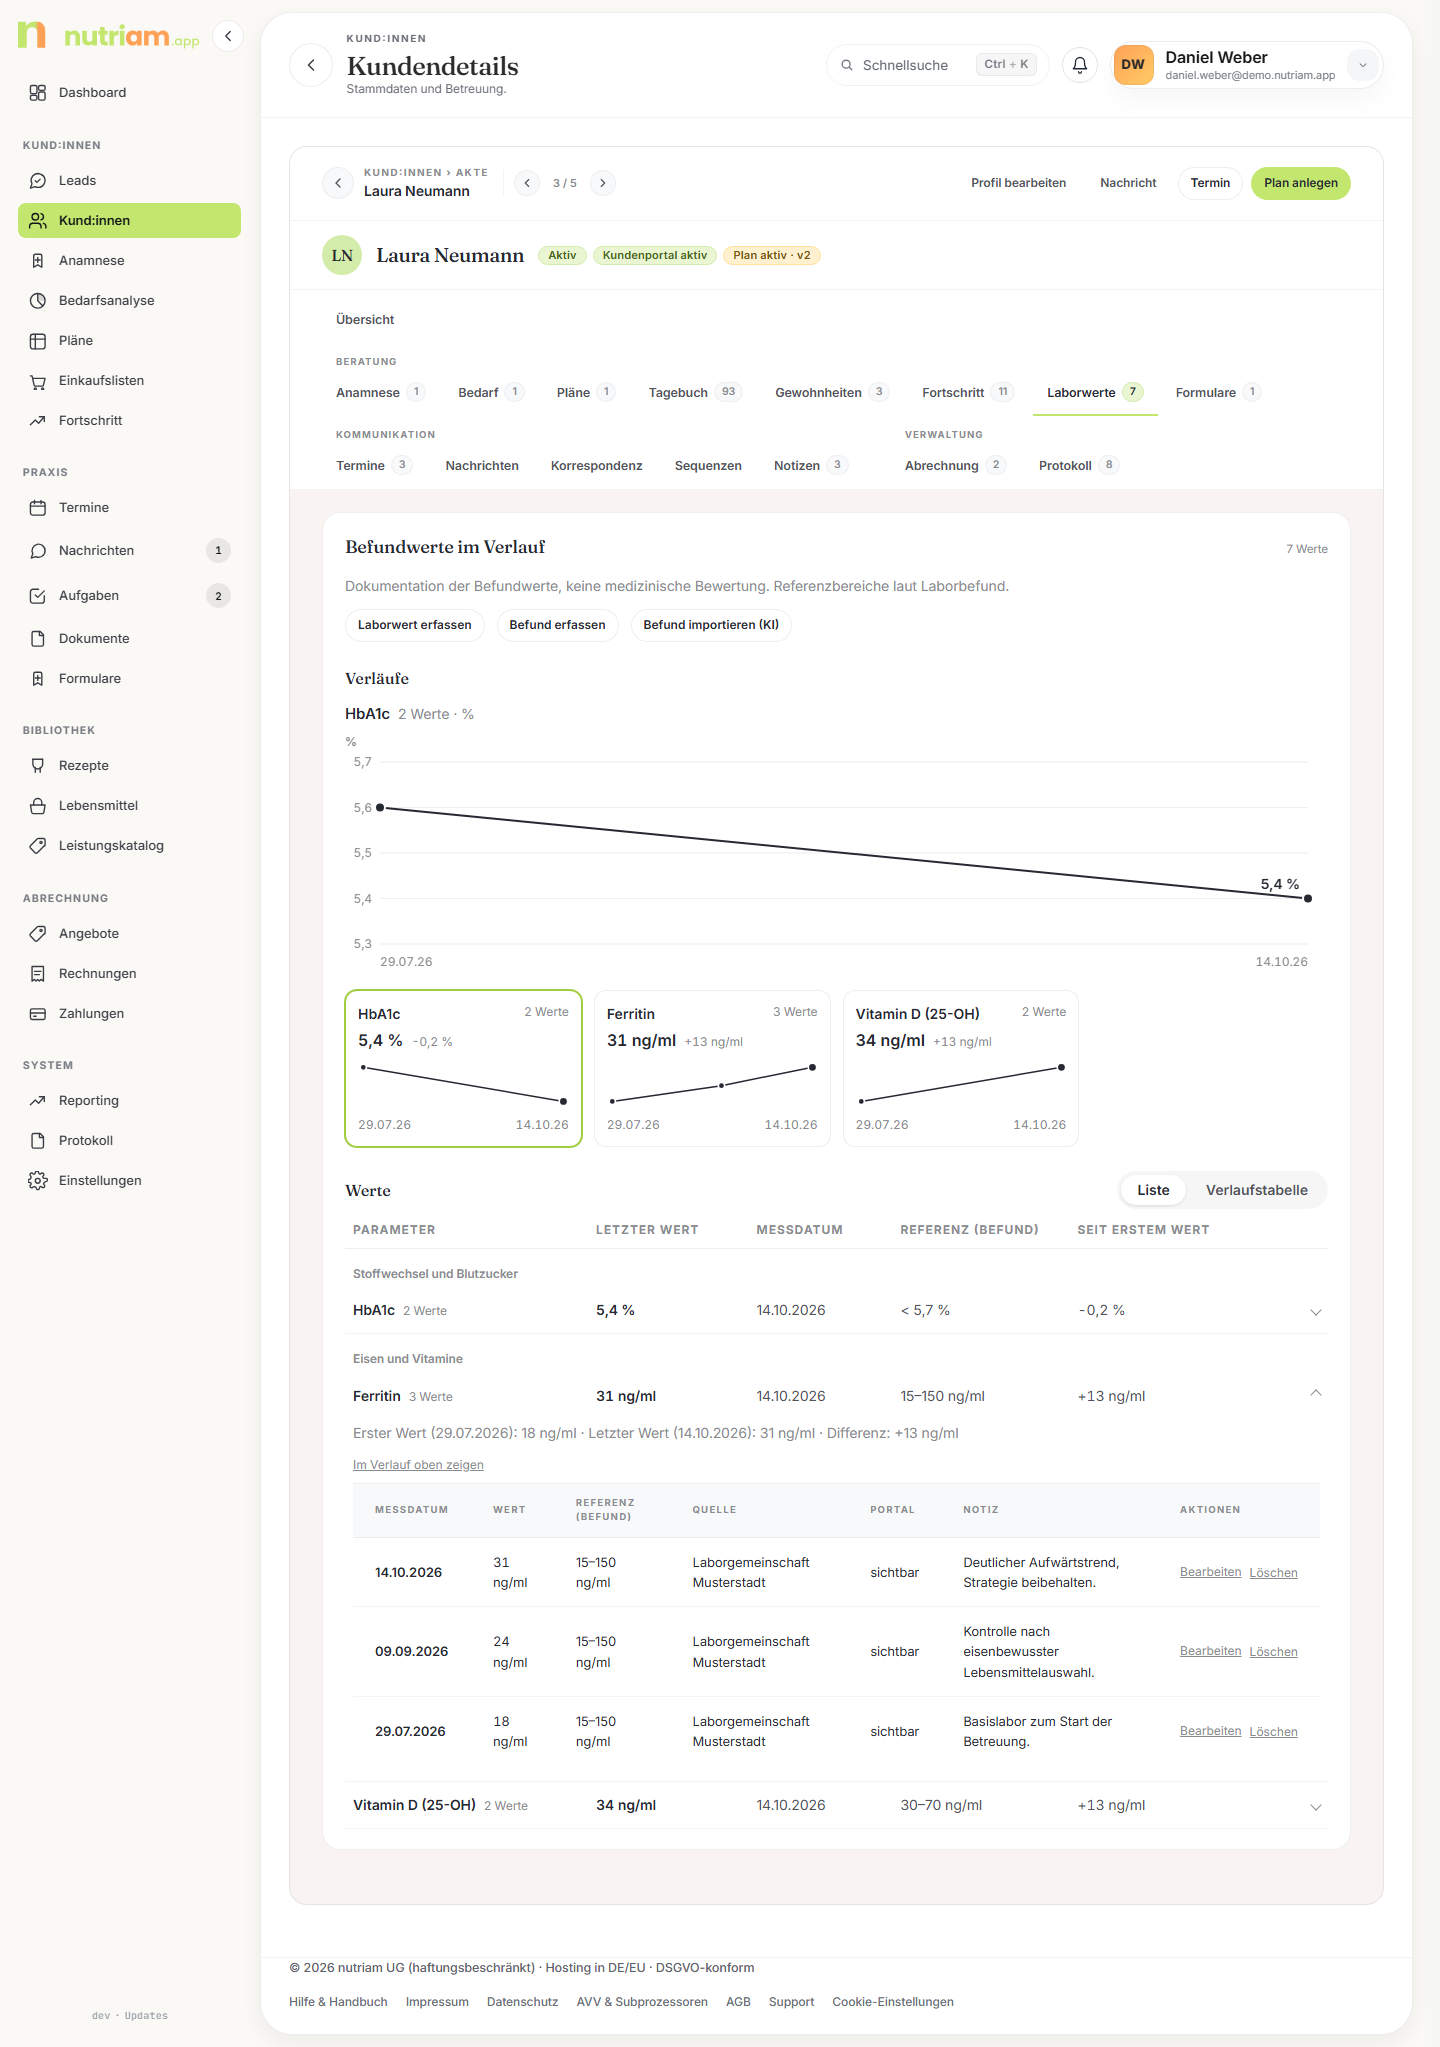This screenshot has width=1440, height=2047.
Task: Click the notification bell icon
Action: 1080,65
